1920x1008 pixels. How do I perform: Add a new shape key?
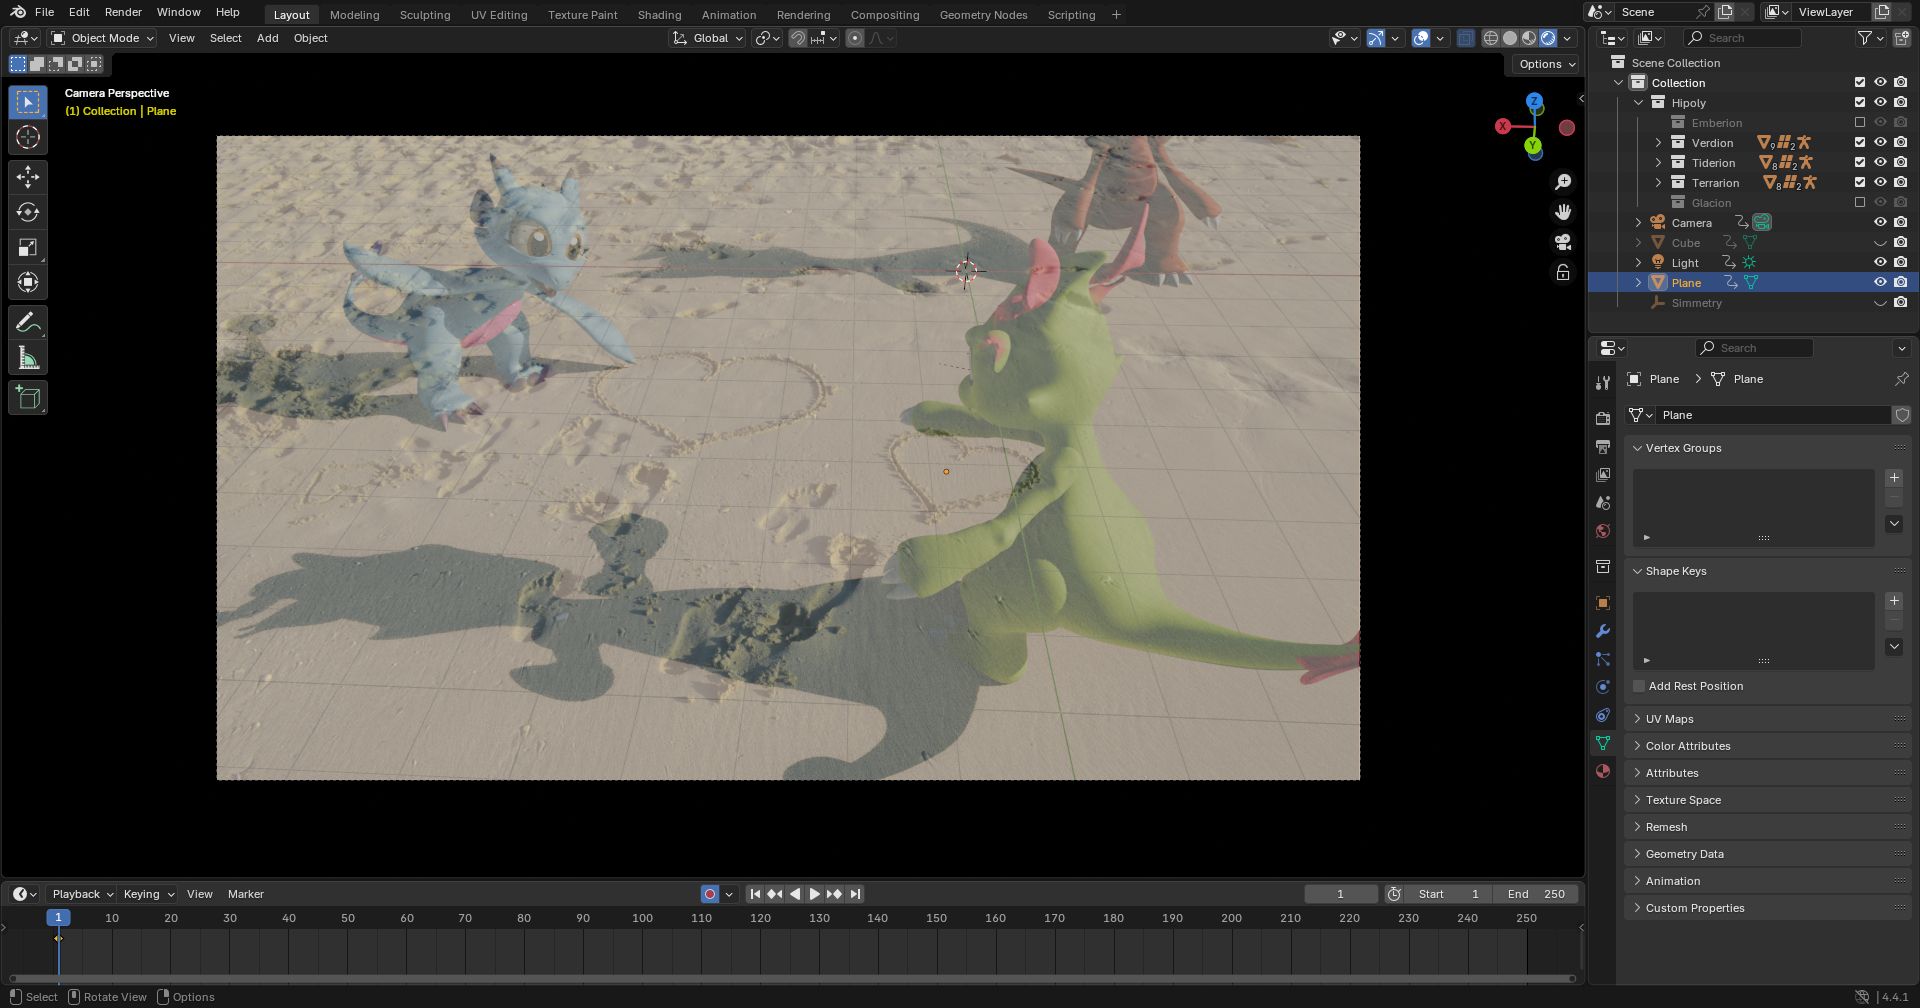1894,601
